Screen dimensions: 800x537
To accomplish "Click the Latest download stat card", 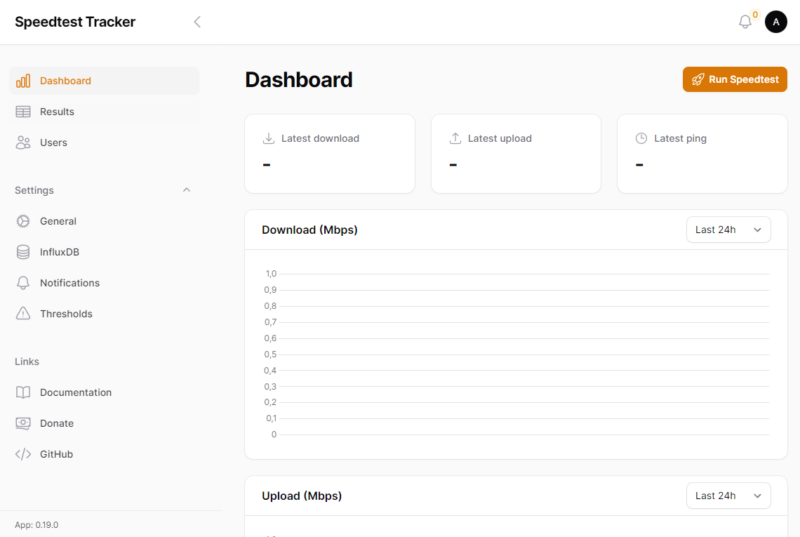I will [329, 153].
